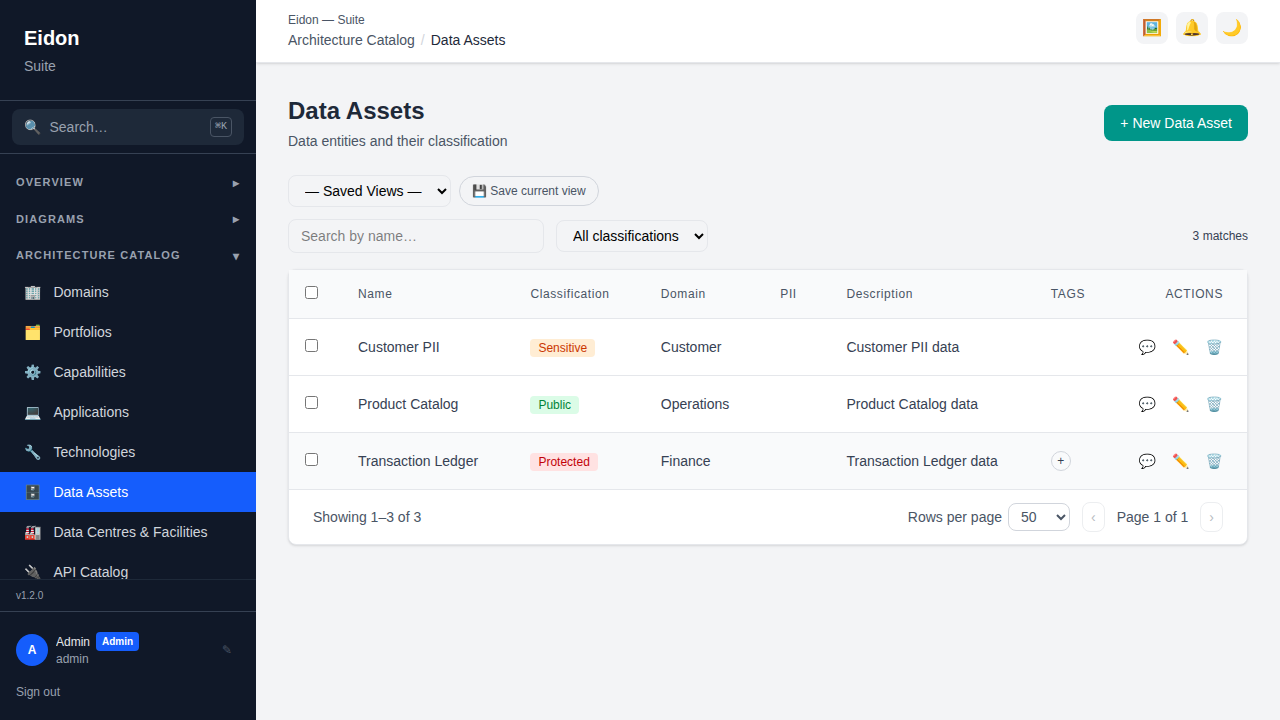Click the Admin role badge
The width and height of the screenshot is (1280, 720).
117,641
